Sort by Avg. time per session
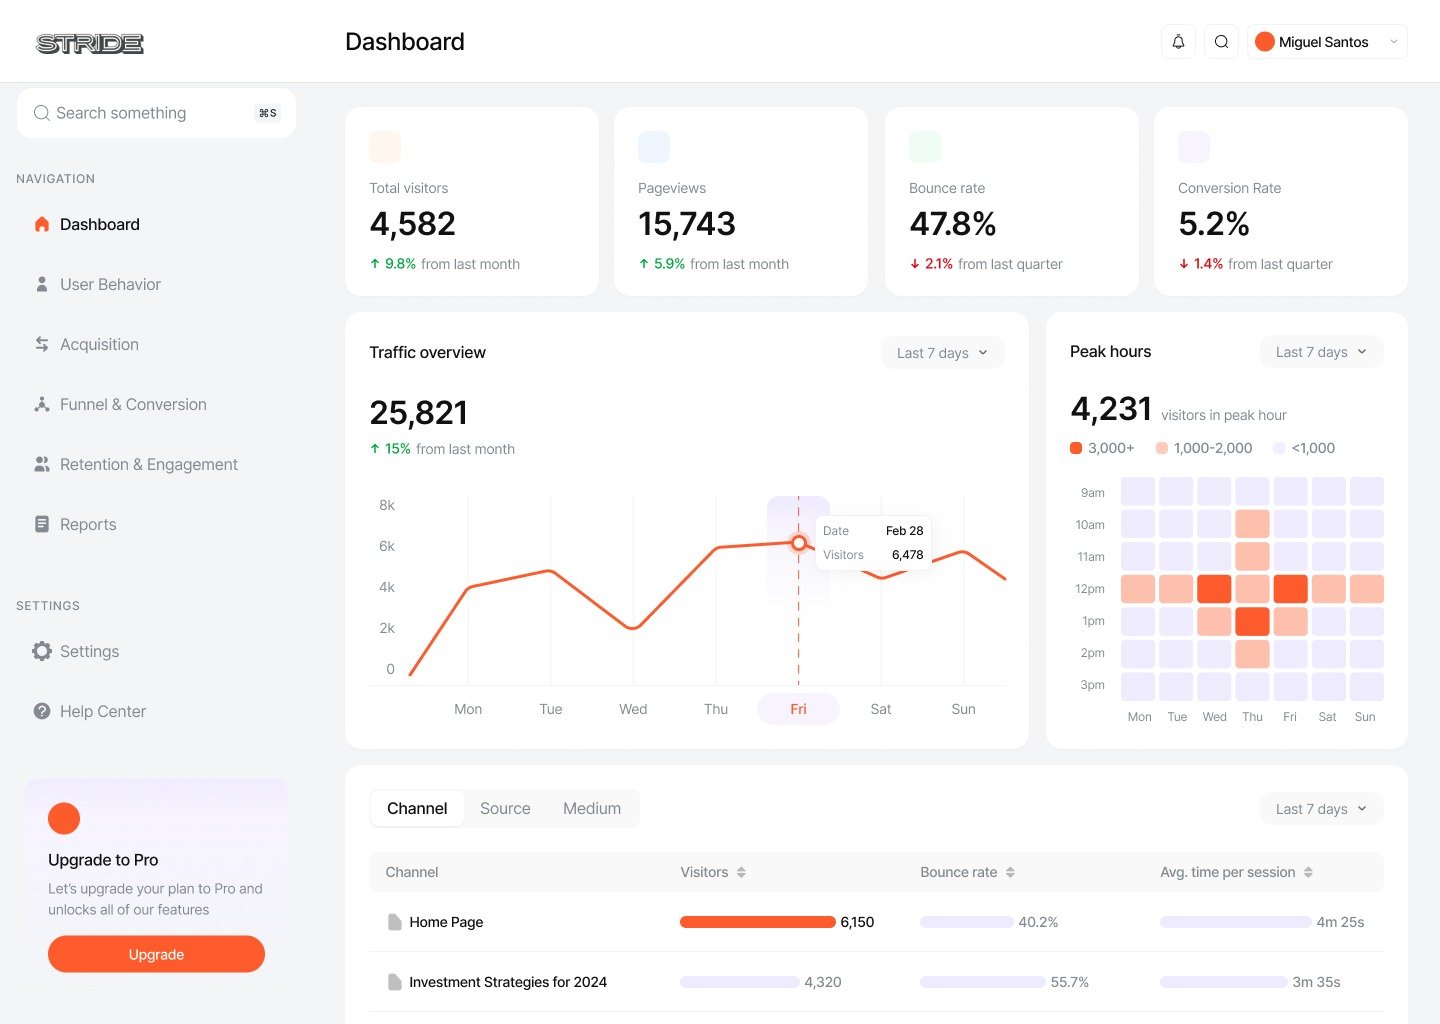The height and width of the screenshot is (1024, 1440). pos(1308,872)
